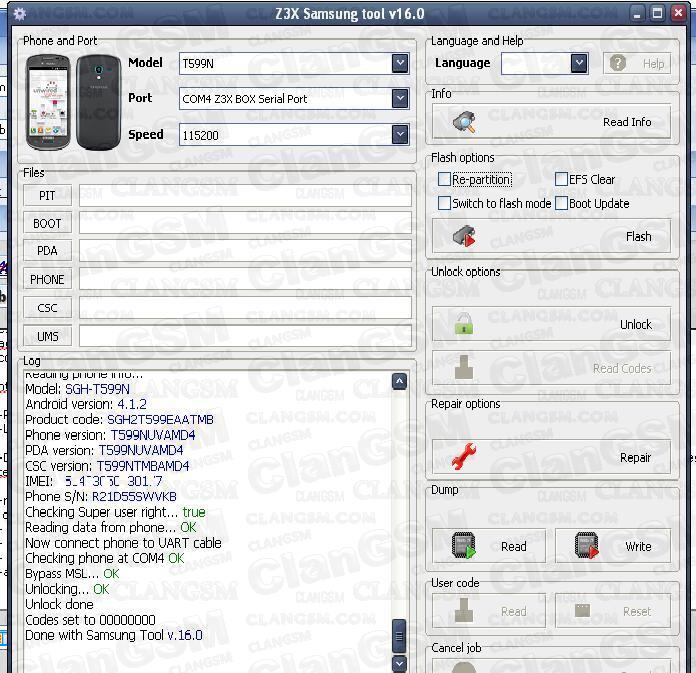The width and height of the screenshot is (696, 673).
Task: Click the front view phone image
Action: coord(48,102)
